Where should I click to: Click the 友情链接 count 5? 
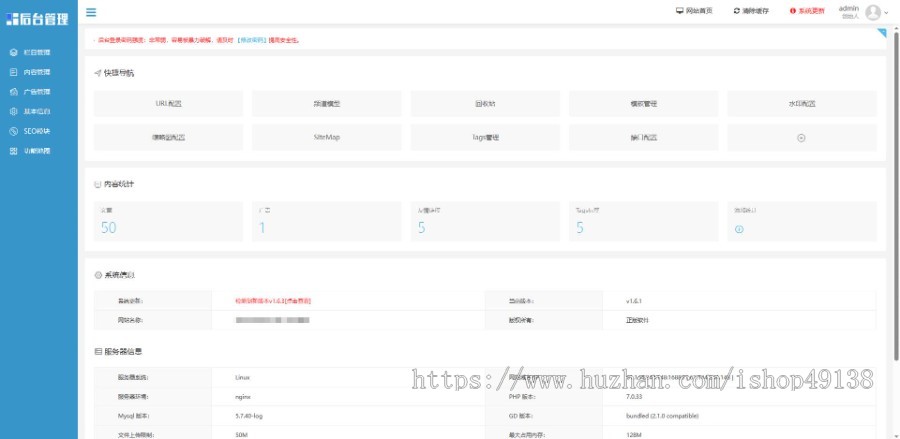(421, 228)
